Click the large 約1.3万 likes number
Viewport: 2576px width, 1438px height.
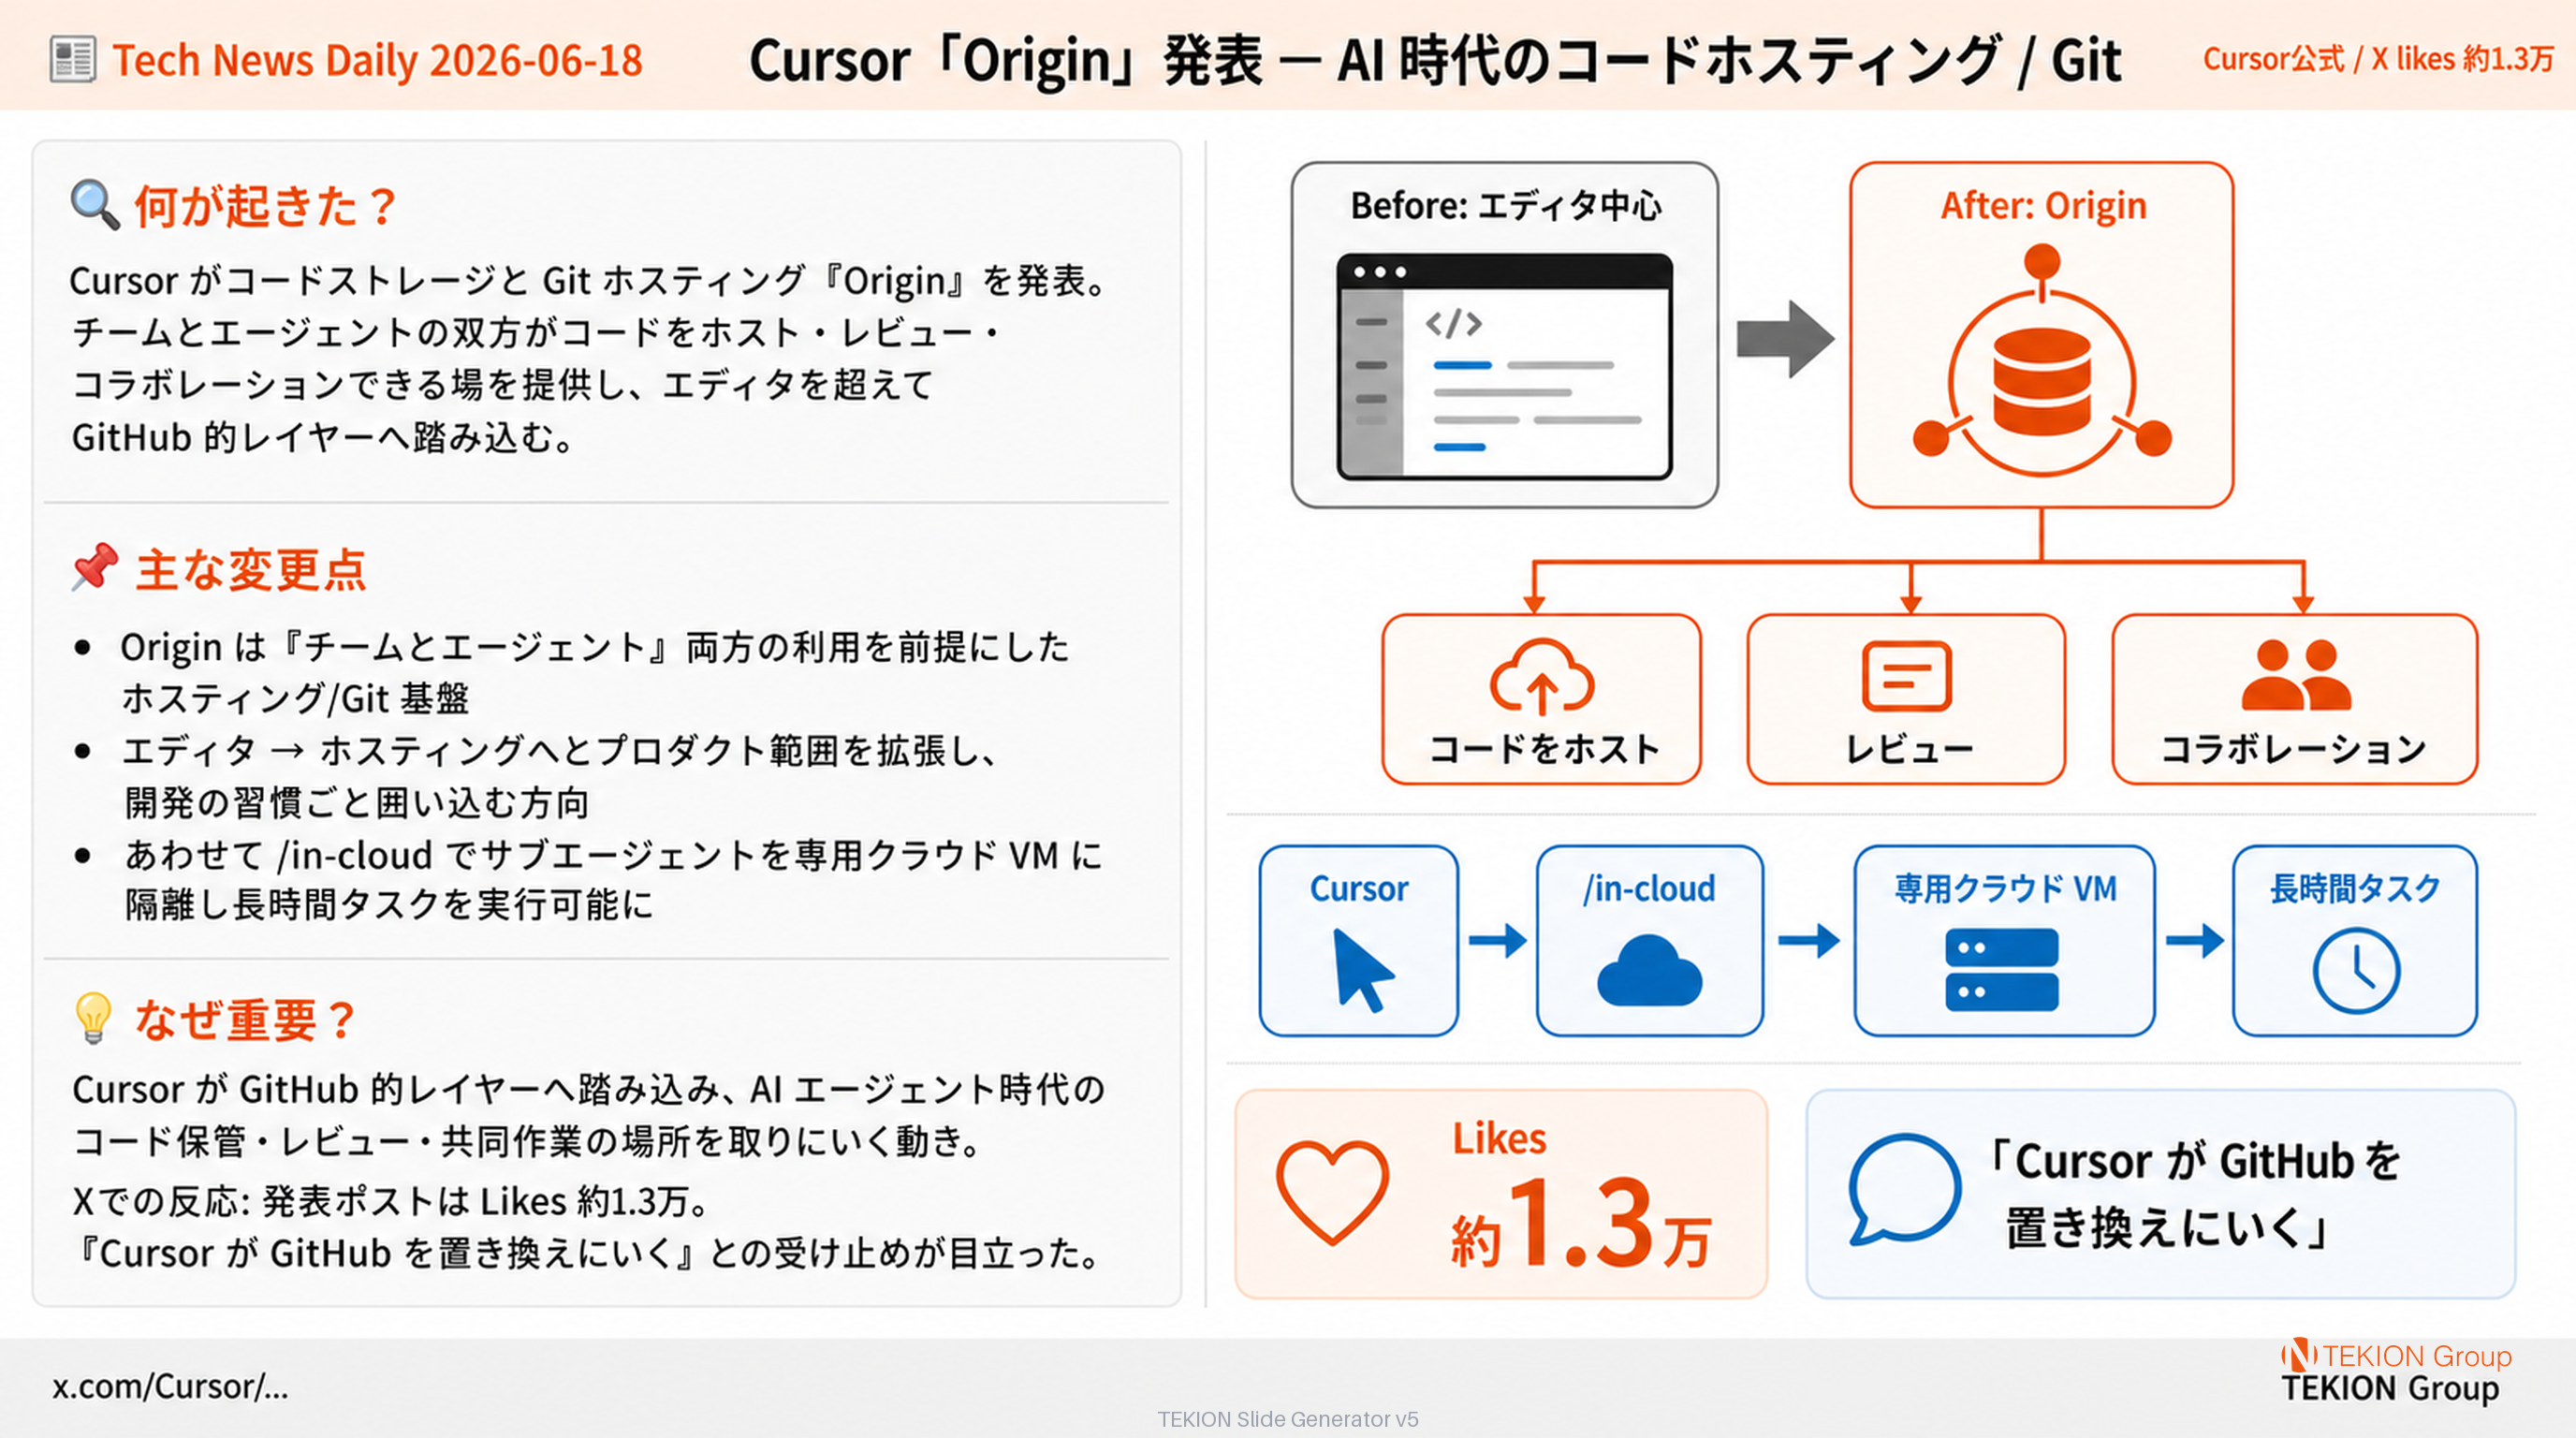[x=1582, y=1223]
